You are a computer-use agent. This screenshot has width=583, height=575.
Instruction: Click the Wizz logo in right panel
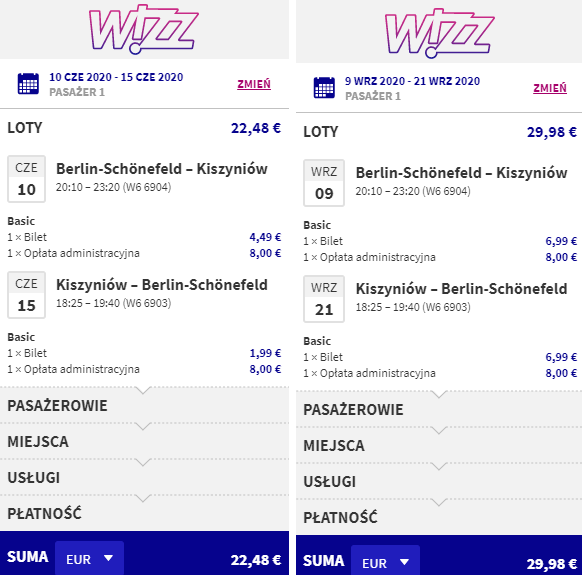click(440, 33)
